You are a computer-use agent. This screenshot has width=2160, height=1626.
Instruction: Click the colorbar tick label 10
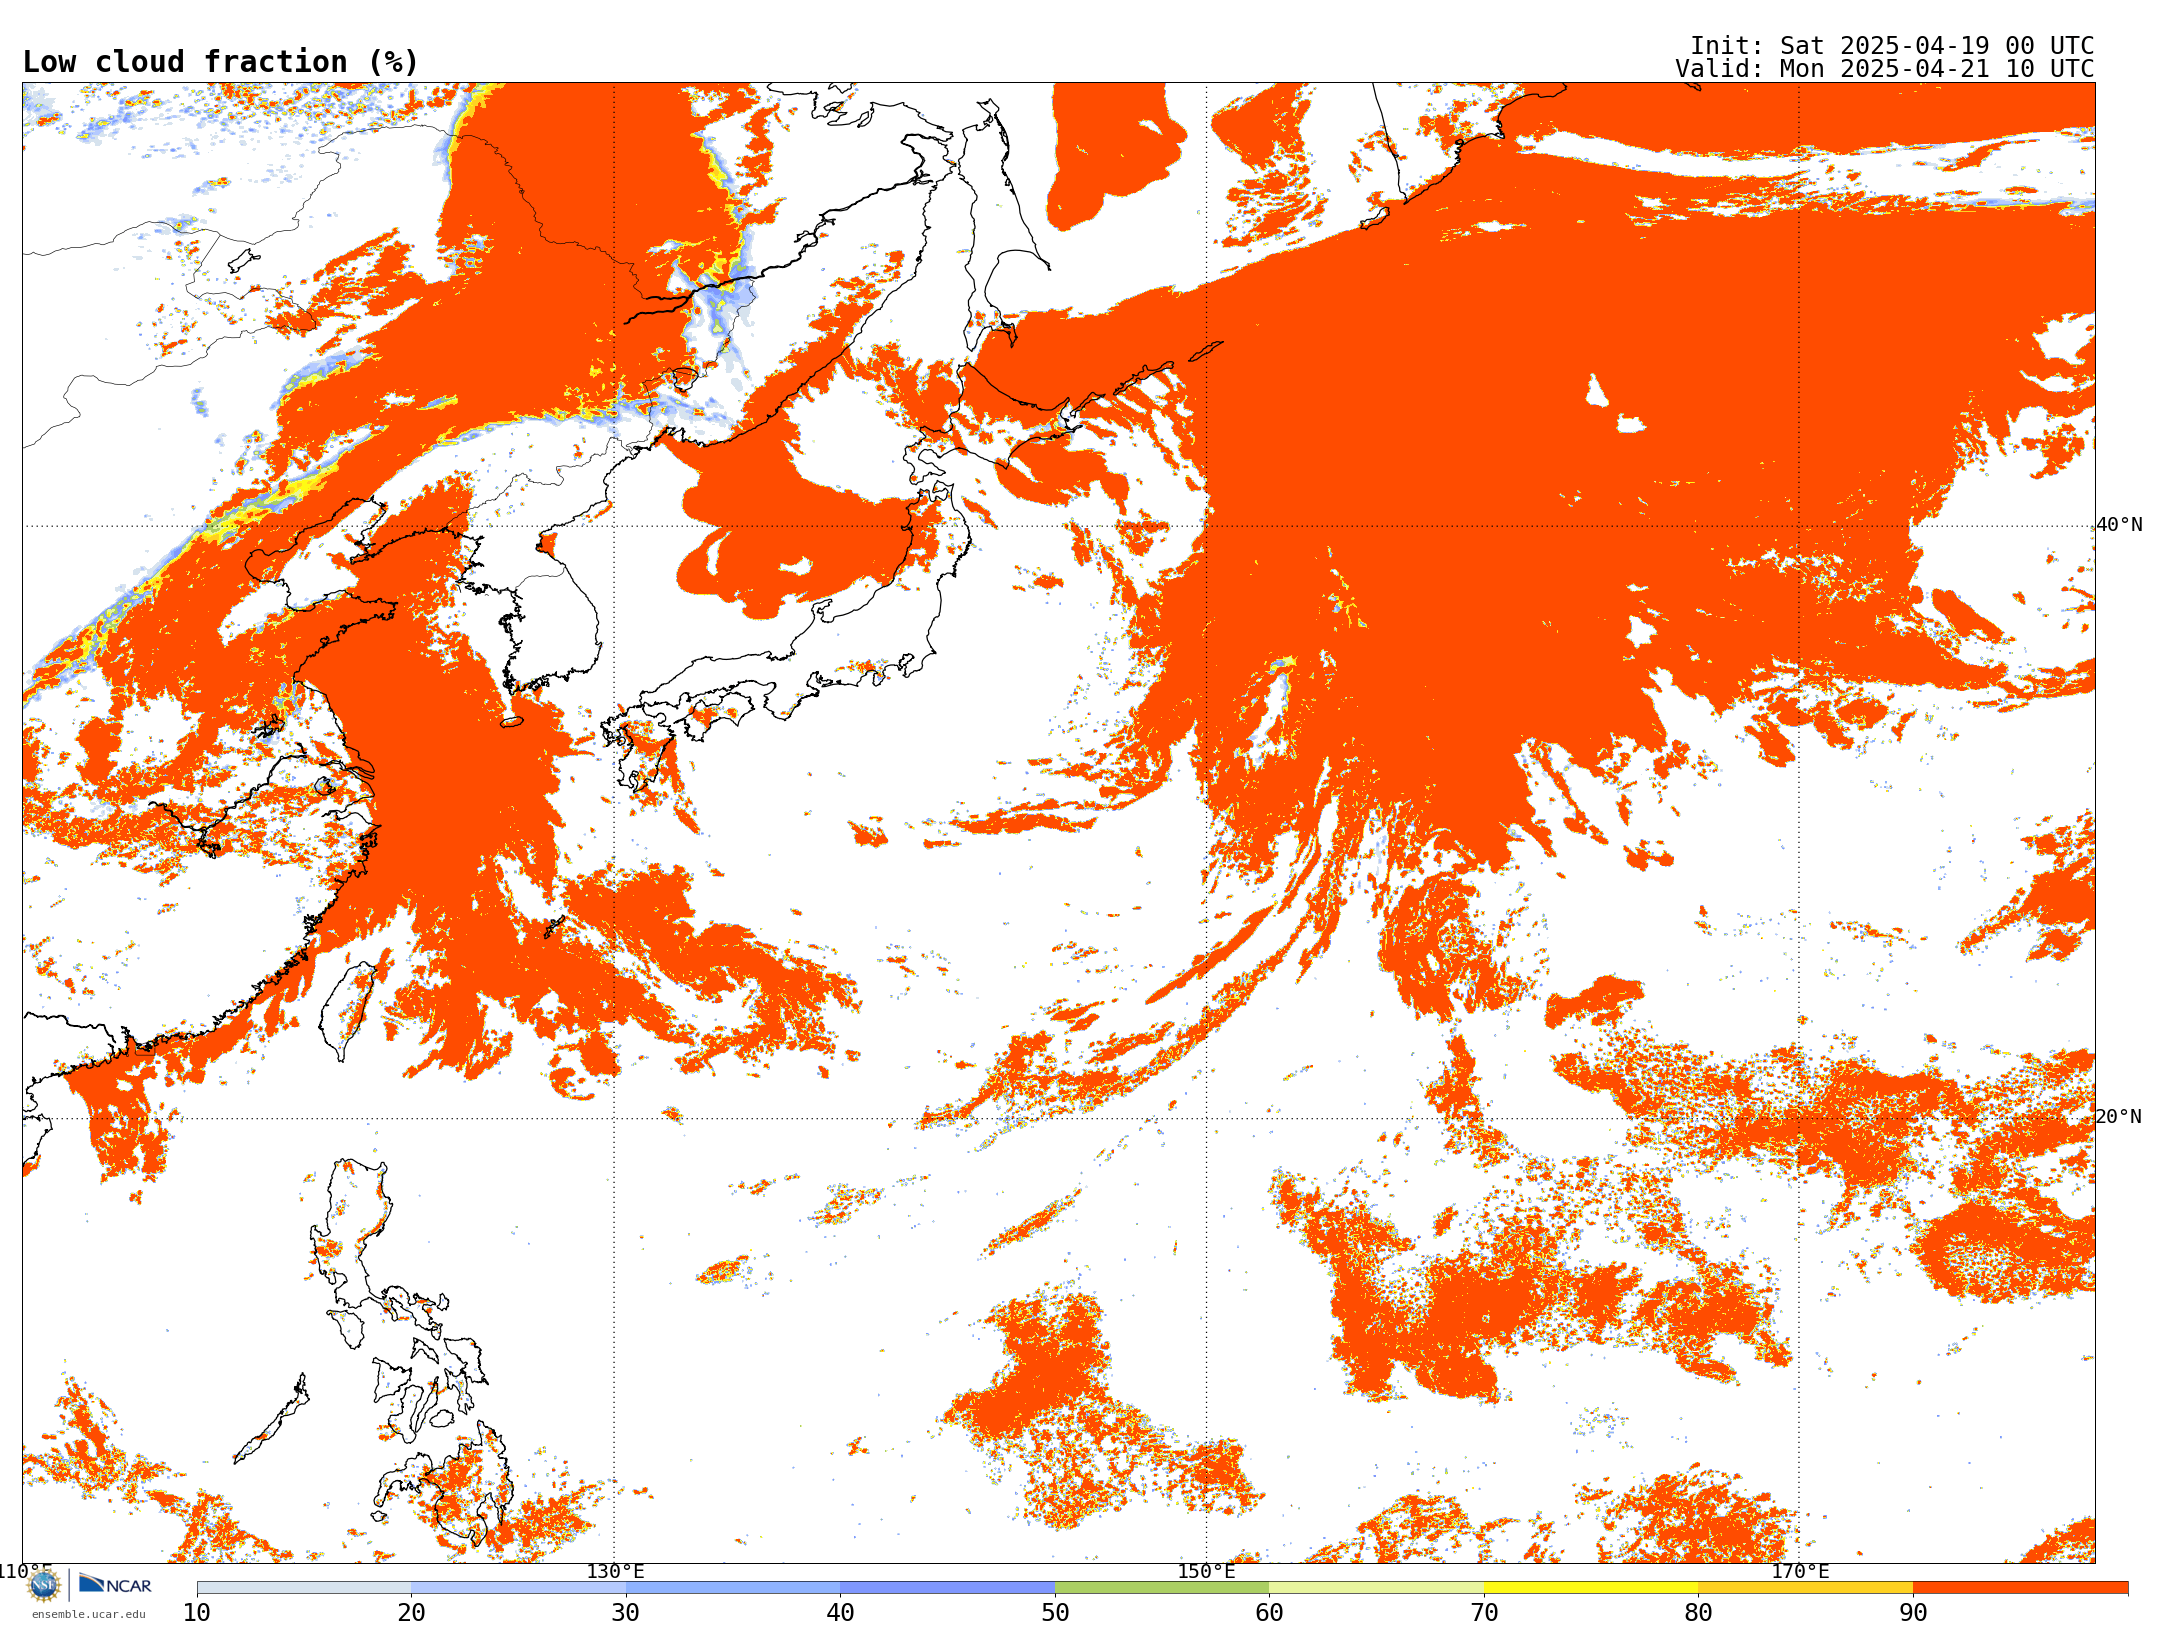point(197,1613)
